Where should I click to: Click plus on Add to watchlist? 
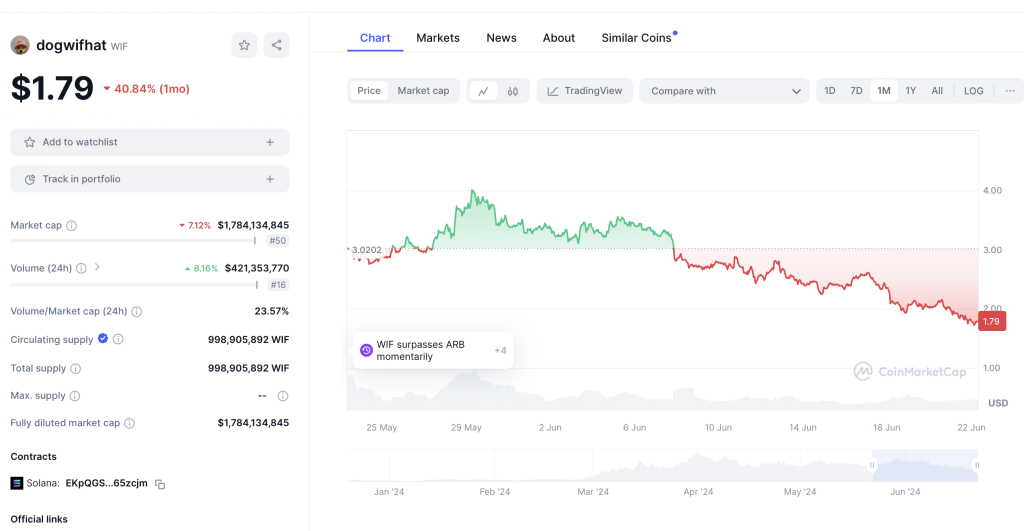pos(270,142)
